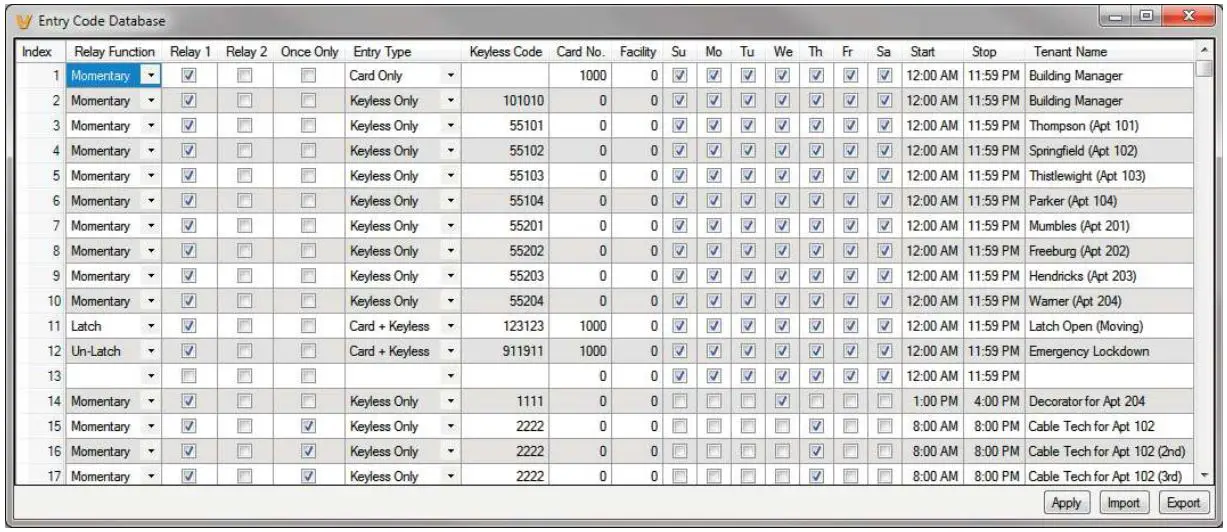Click Apply button

(x=1067, y=503)
